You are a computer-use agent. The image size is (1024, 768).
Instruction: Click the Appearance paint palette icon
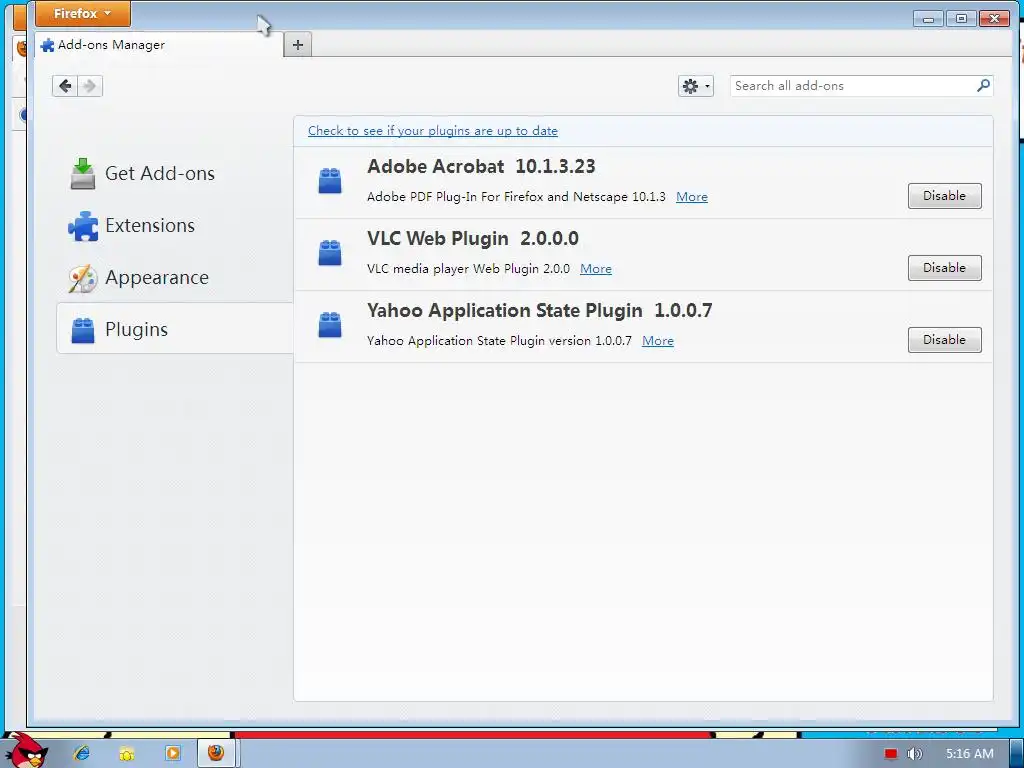coord(82,278)
